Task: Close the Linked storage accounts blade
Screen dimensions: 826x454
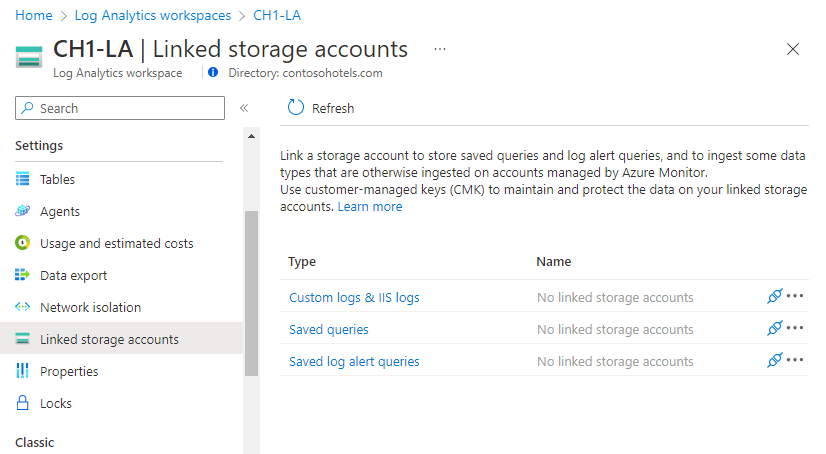Action: pyautogui.click(x=793, y=49)
